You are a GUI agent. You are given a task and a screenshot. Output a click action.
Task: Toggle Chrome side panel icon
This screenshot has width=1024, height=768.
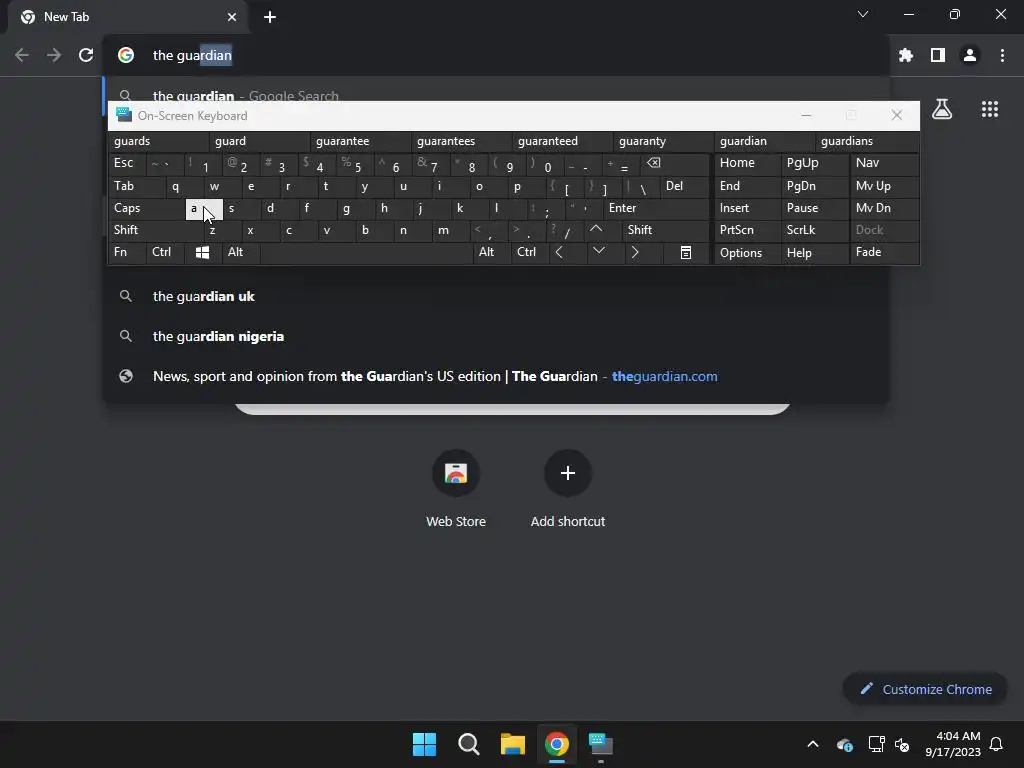point(938,56)
